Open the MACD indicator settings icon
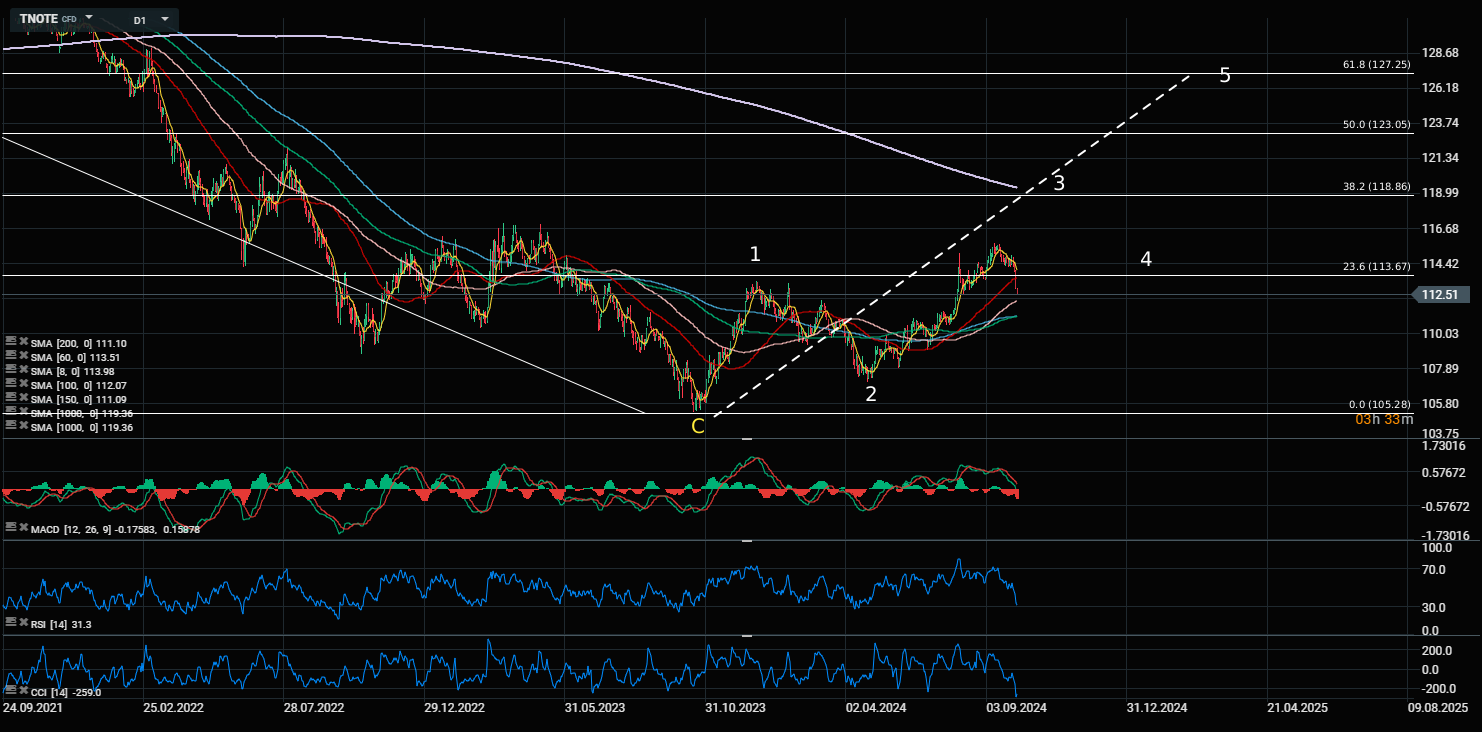Screen dimensions: 1482x732 [10, 527]
